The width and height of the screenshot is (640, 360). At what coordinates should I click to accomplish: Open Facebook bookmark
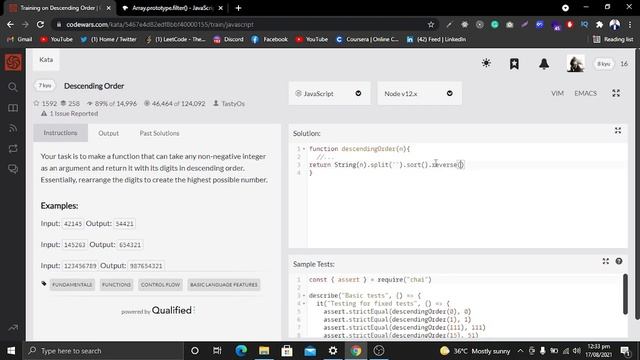(270, 39)
